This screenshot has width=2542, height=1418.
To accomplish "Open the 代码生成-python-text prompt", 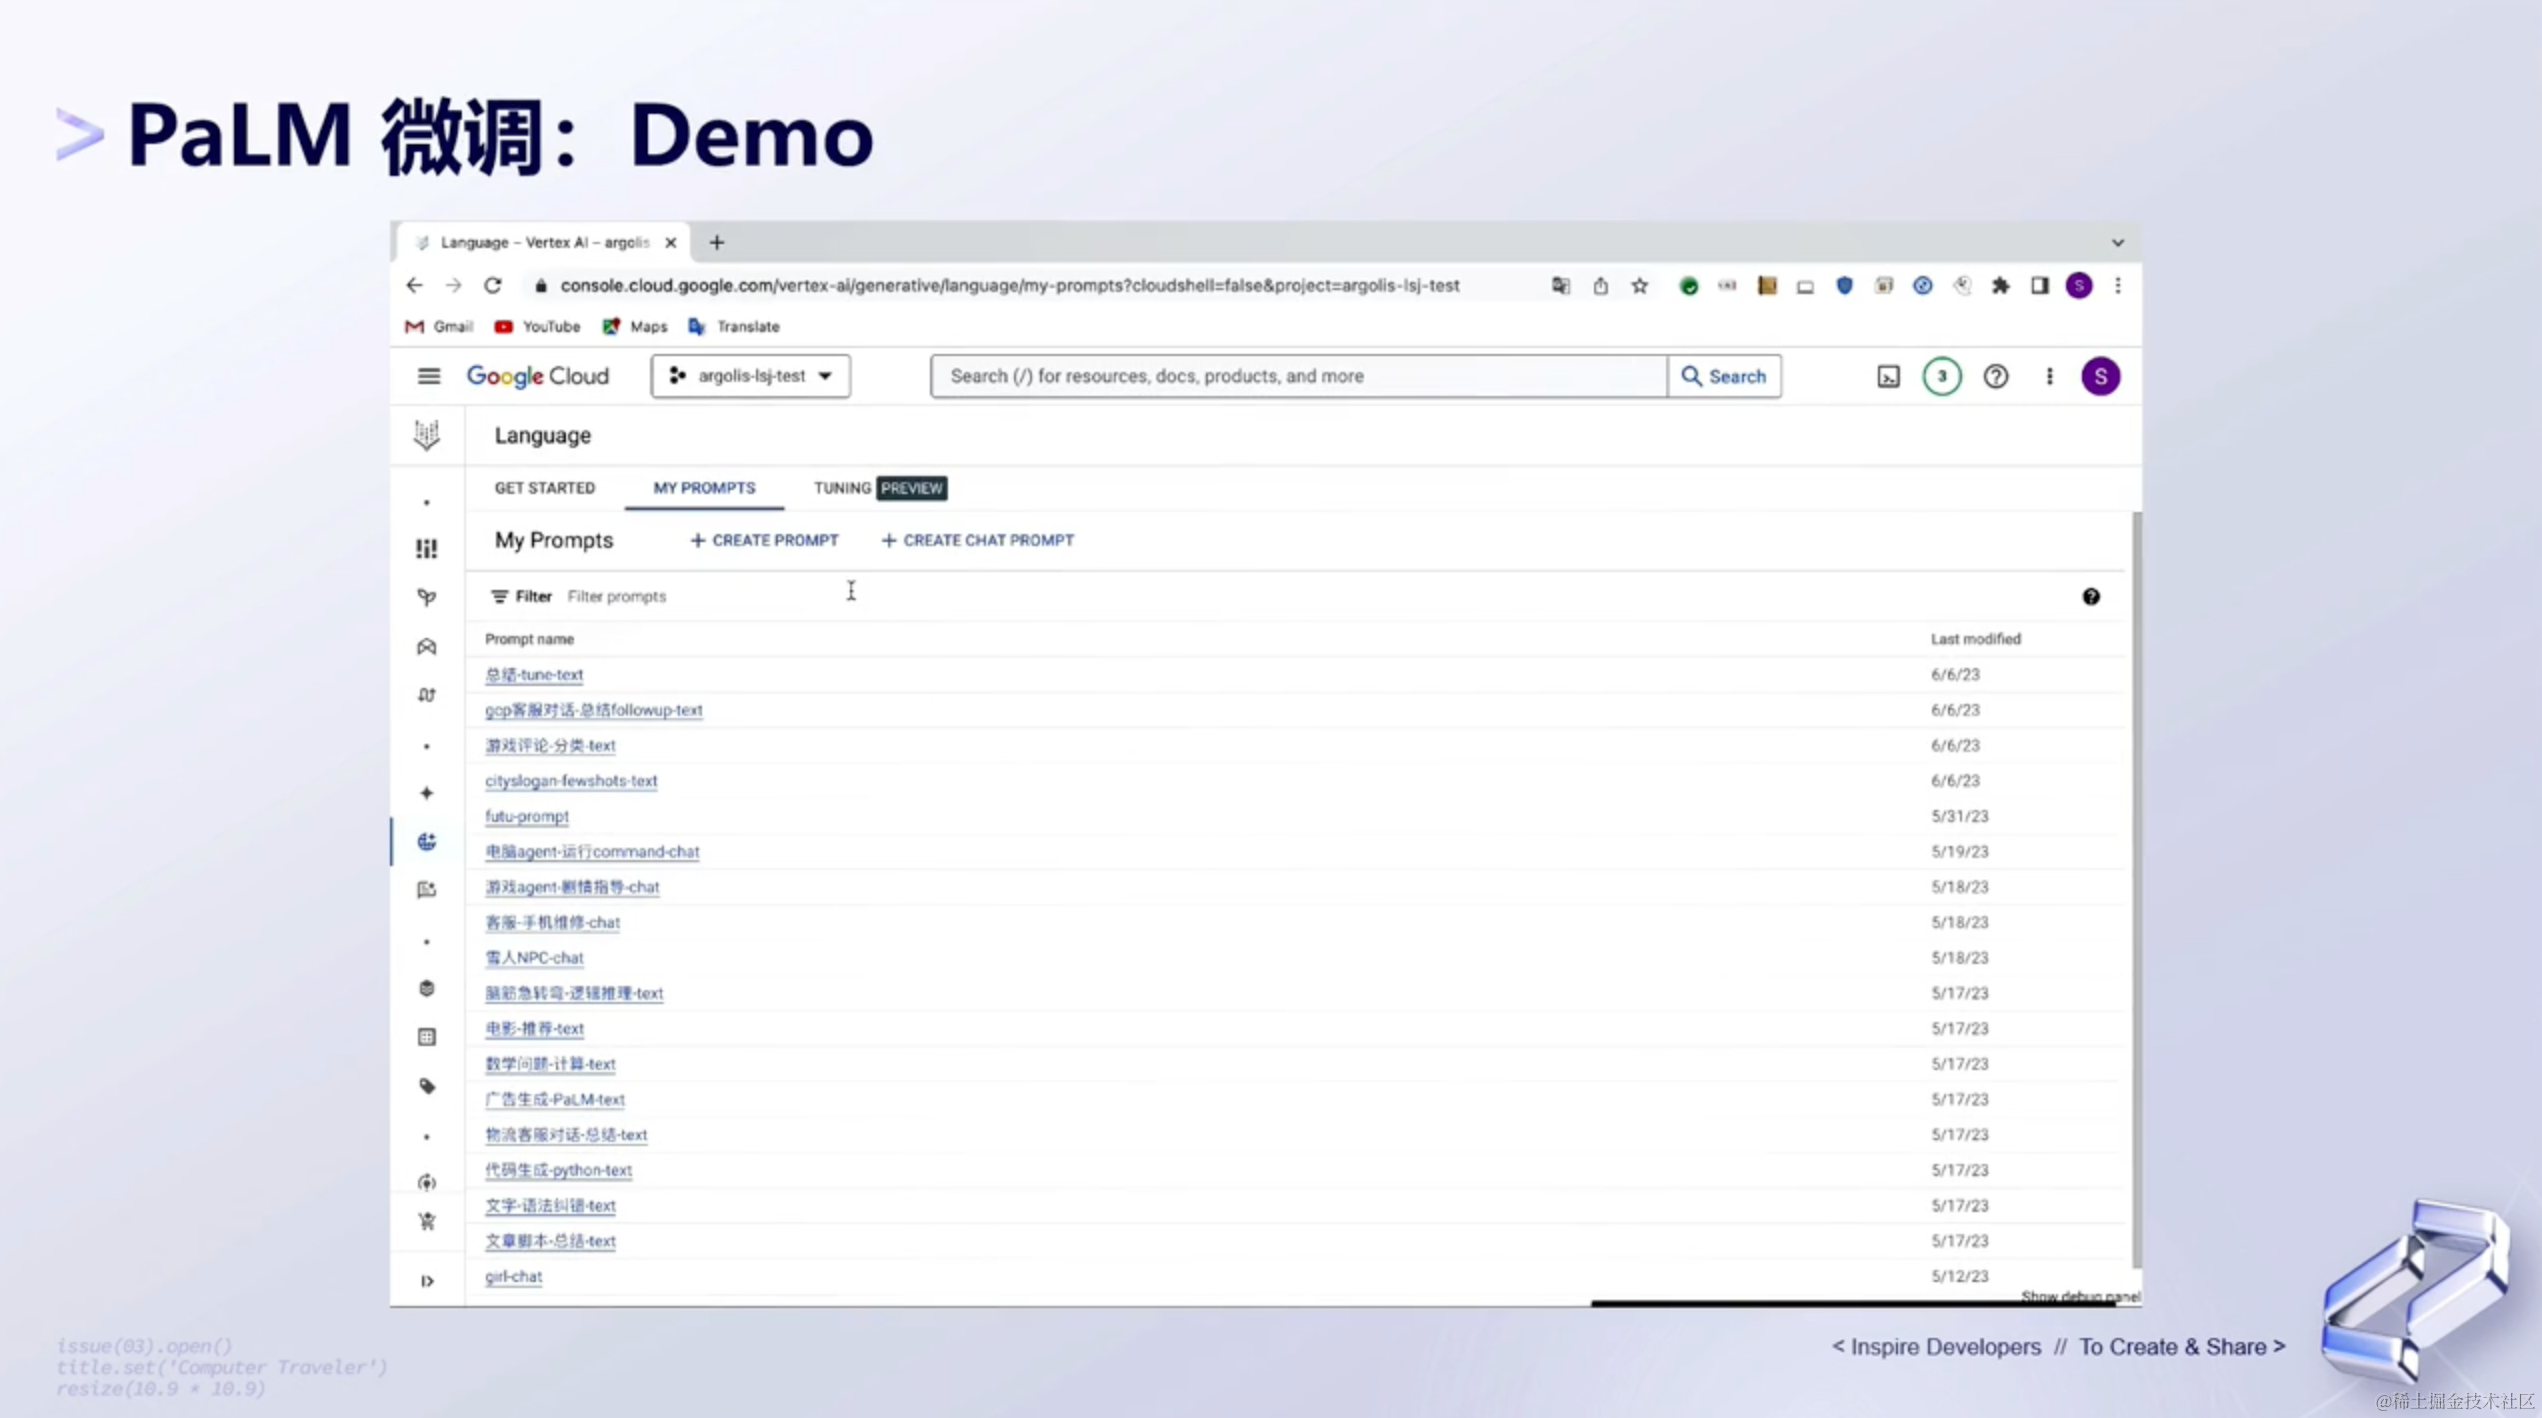I will [x=558, y=1170].
